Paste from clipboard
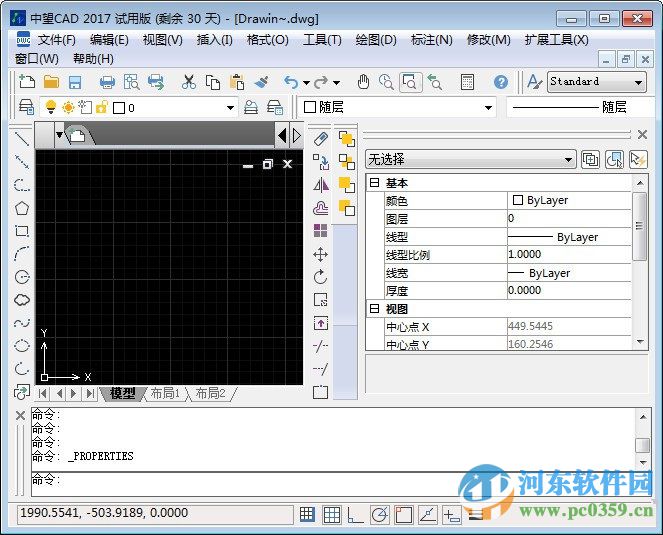 [237, 82]
